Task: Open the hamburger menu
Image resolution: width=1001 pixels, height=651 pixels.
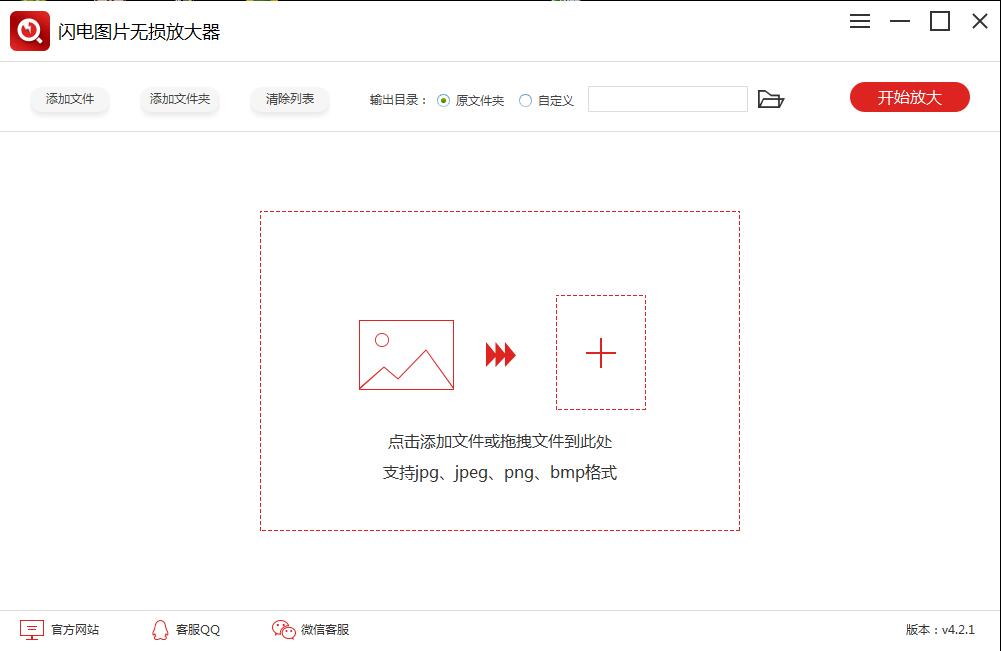Action: (x=859, y=21)
